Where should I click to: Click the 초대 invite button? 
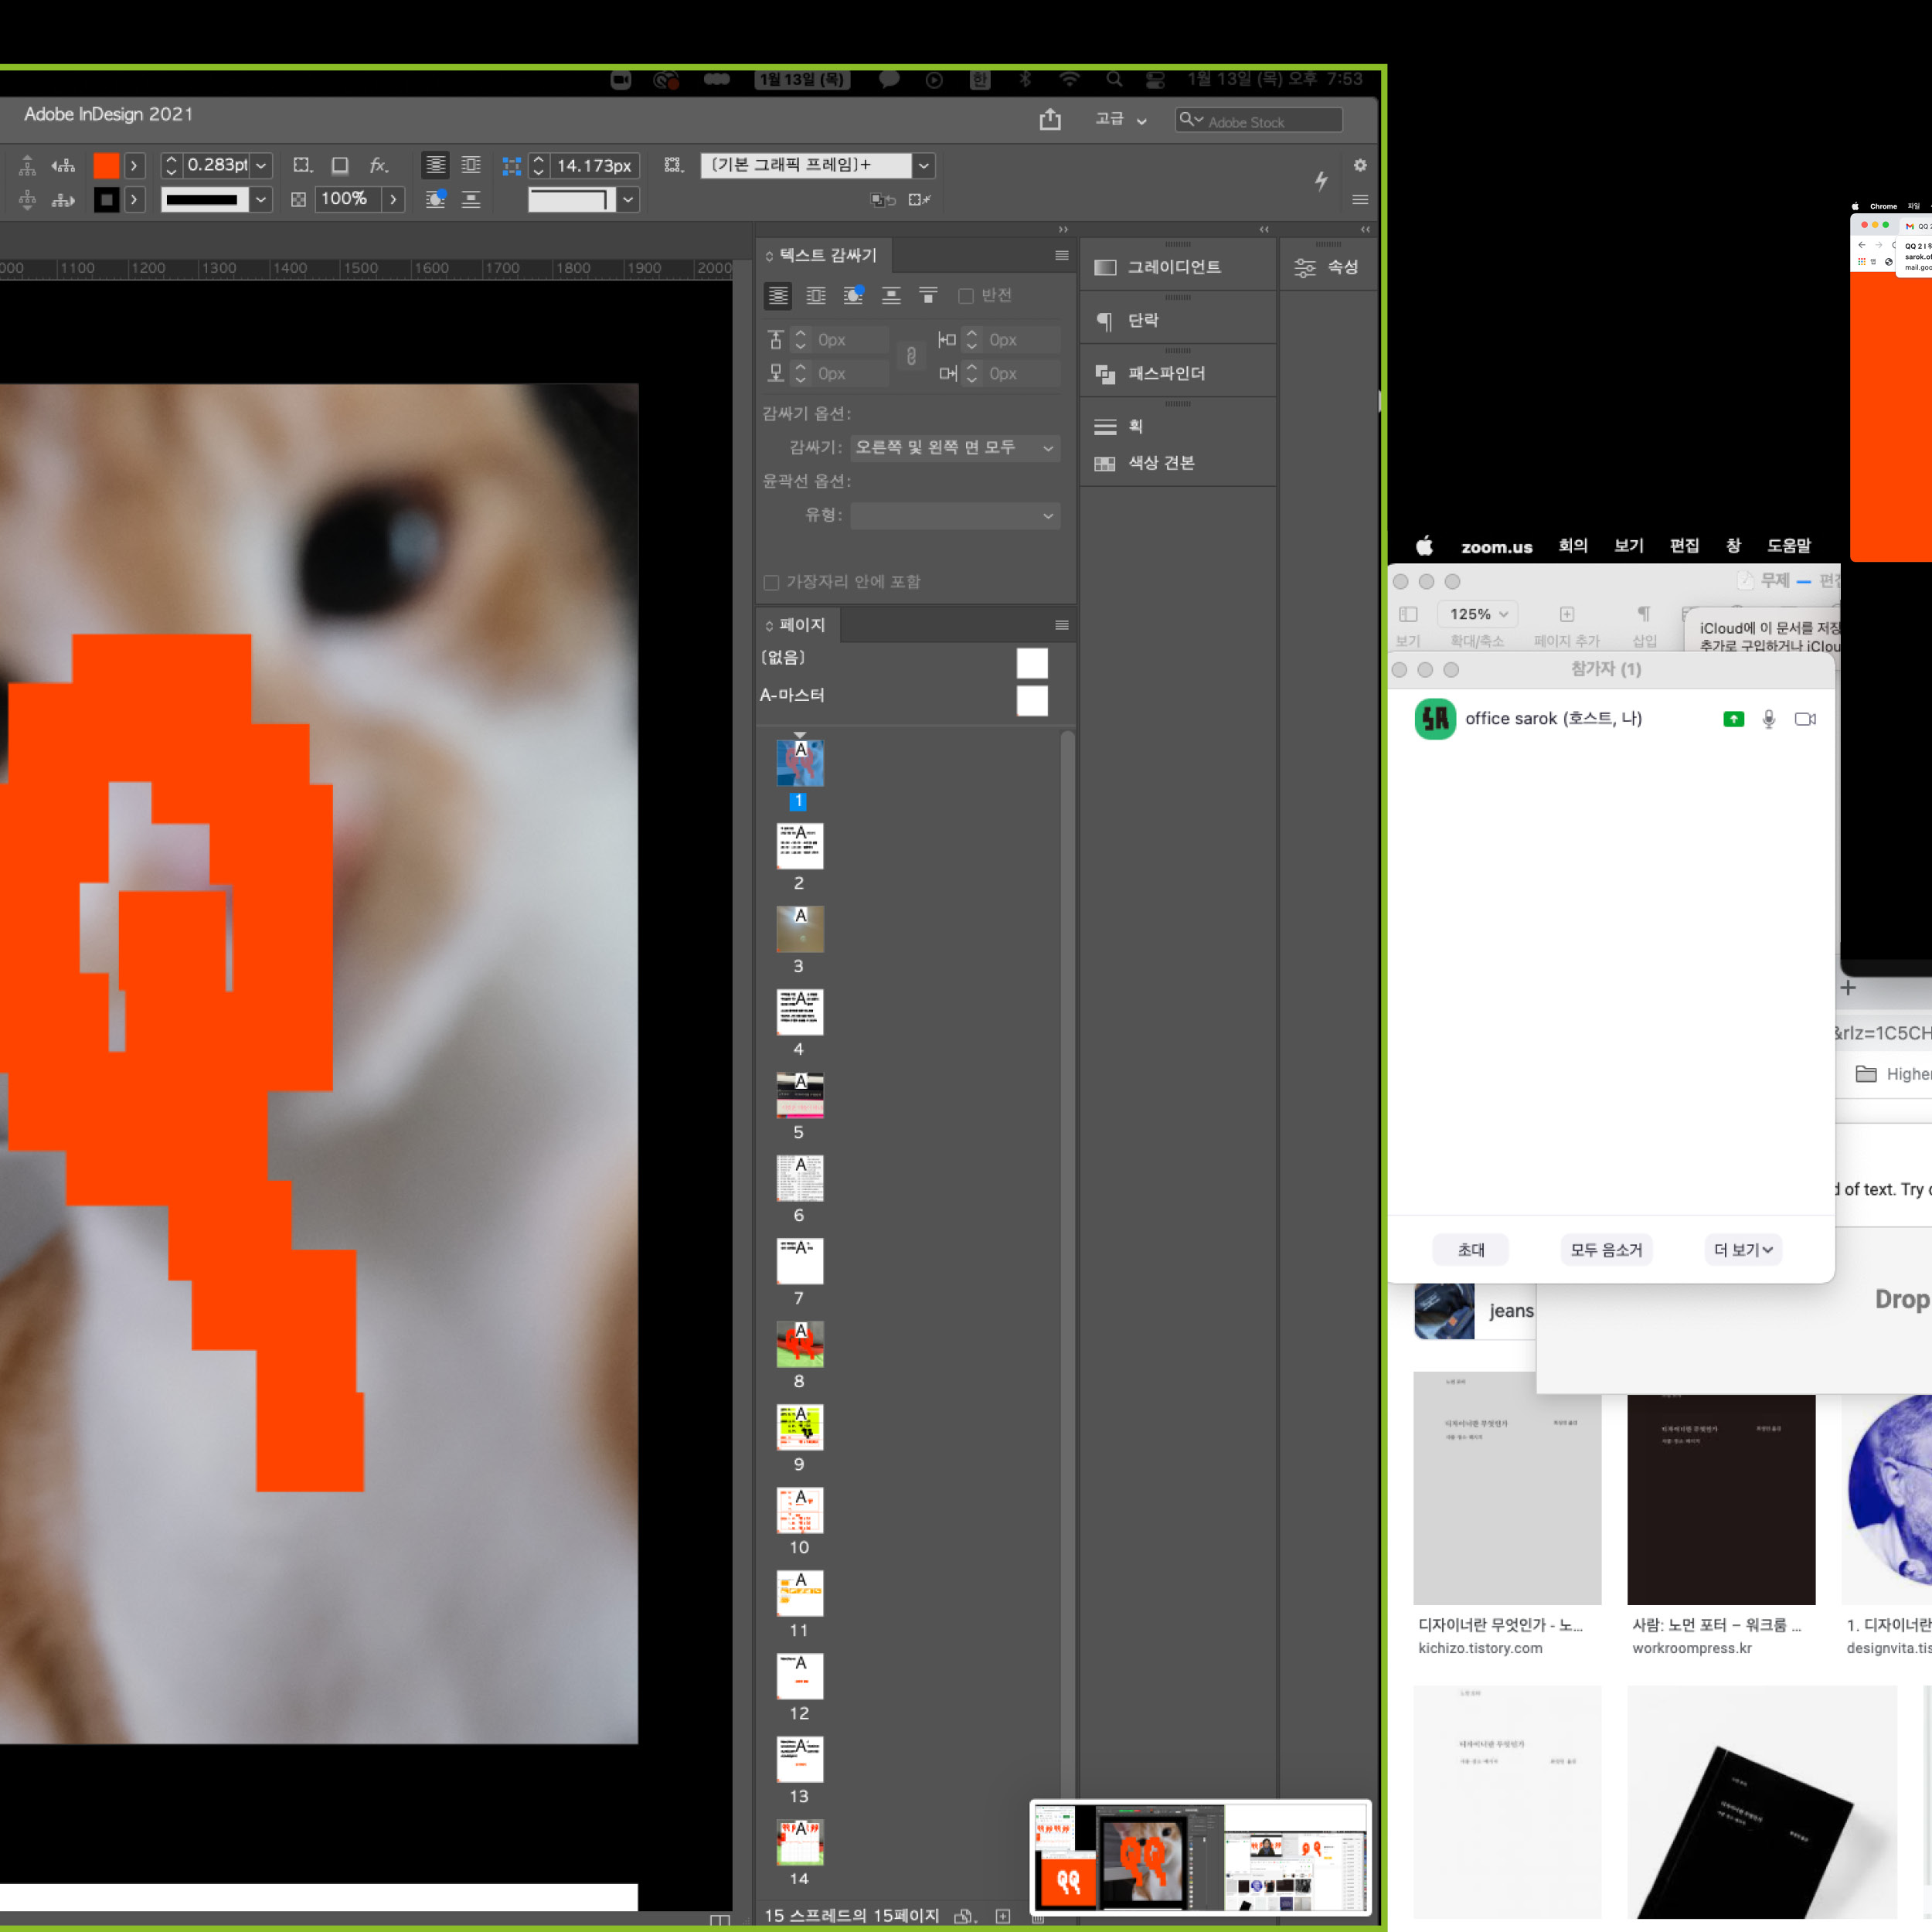pos(1470,1249)
